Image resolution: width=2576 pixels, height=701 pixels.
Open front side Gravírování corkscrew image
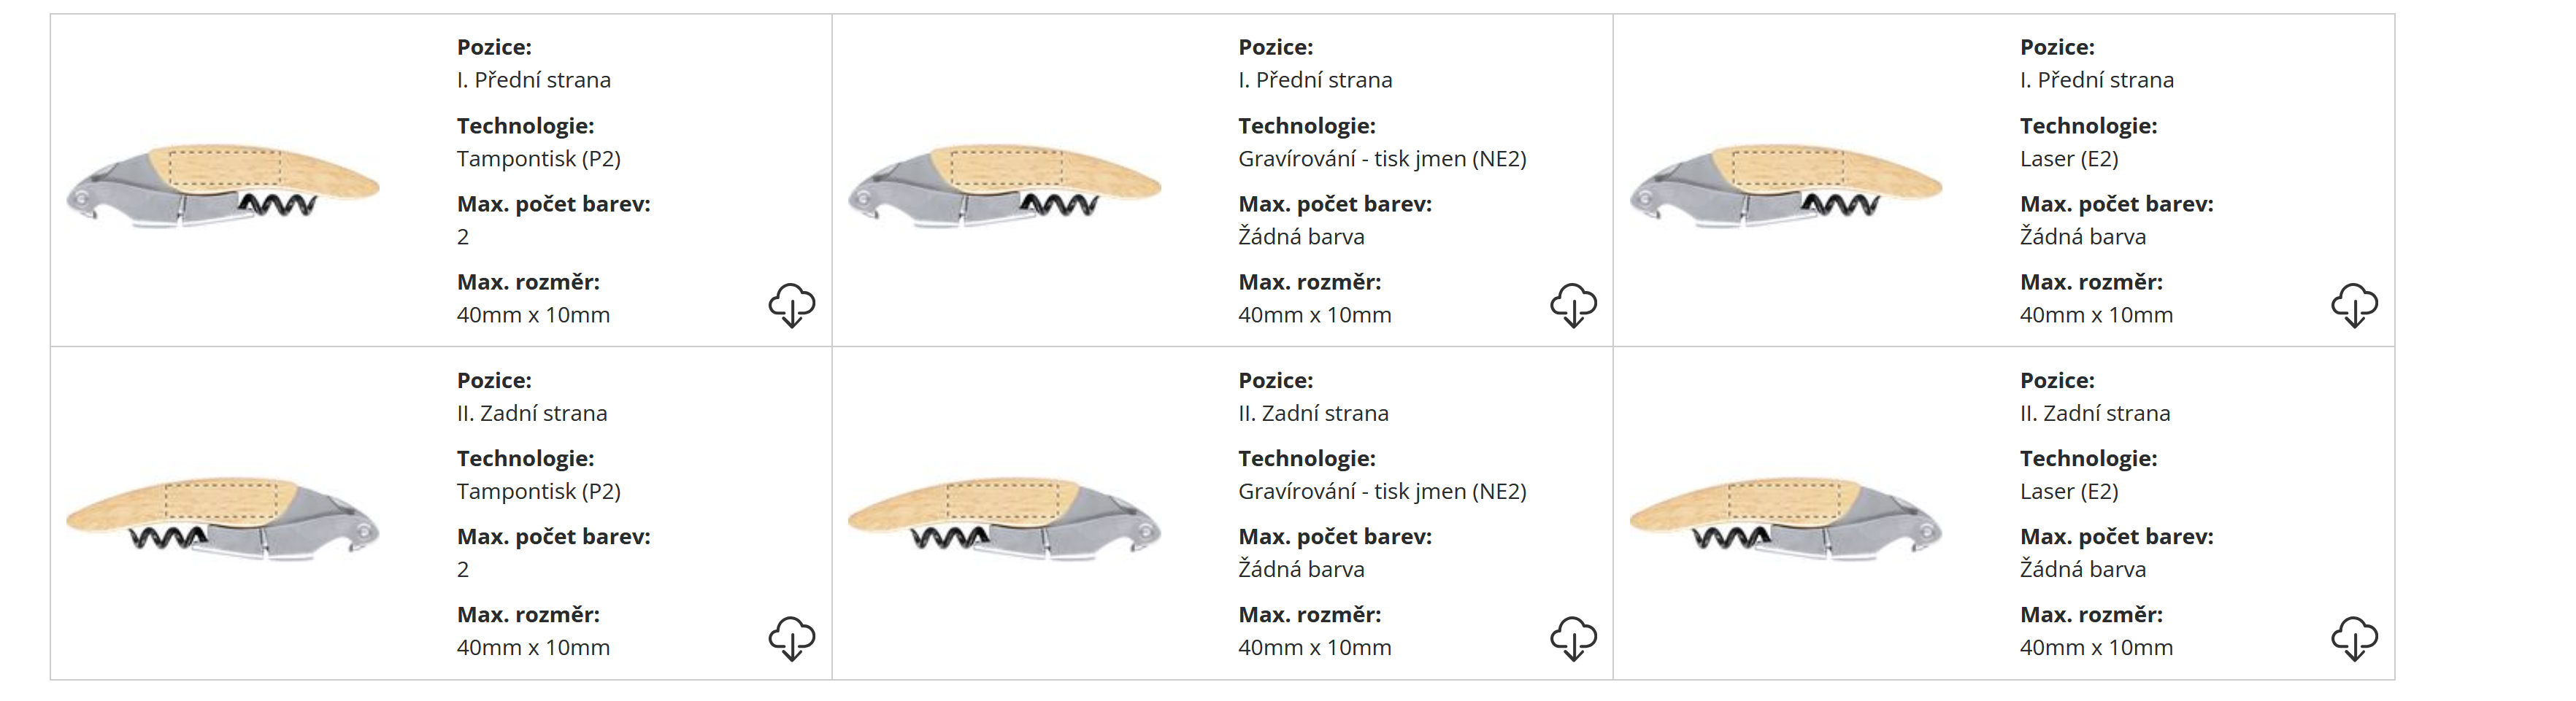pos(1004,186)
